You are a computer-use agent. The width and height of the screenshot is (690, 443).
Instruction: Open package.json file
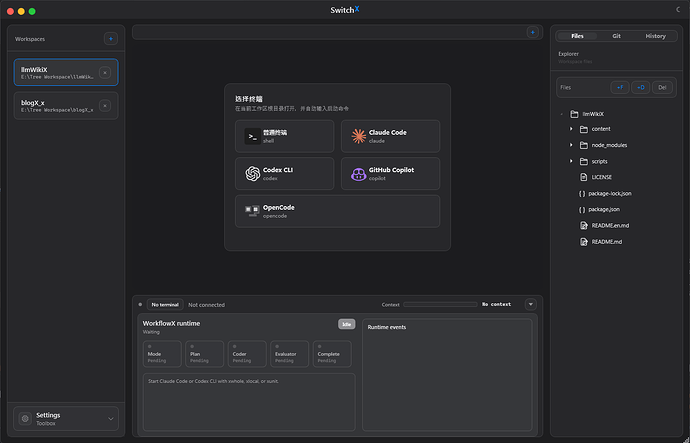click(x=604, y=209)
